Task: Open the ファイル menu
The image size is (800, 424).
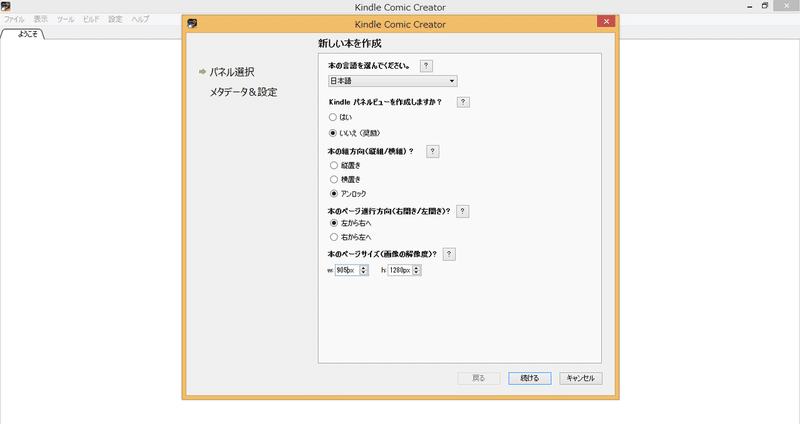Action: 14,19
